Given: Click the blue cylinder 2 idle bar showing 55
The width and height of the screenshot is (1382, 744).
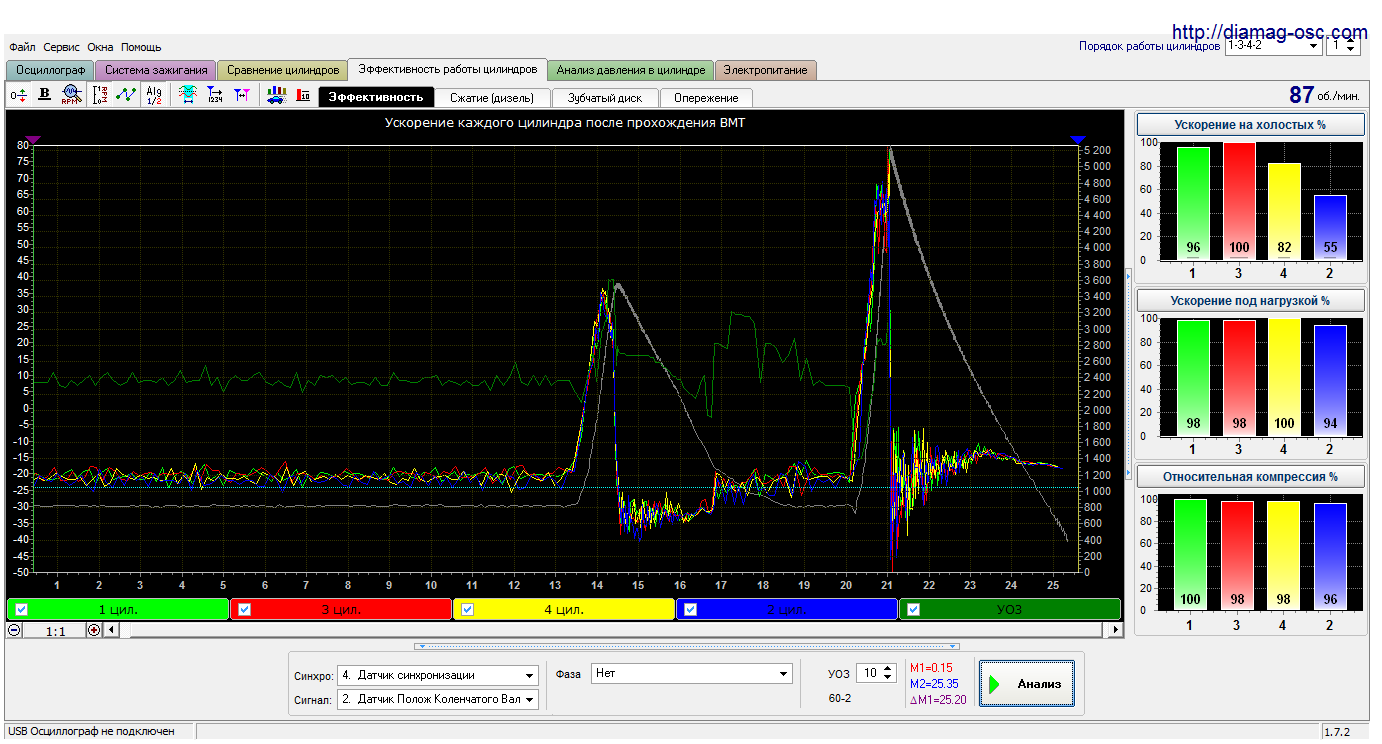Looking at the screenshot, I should [1329, 228].
